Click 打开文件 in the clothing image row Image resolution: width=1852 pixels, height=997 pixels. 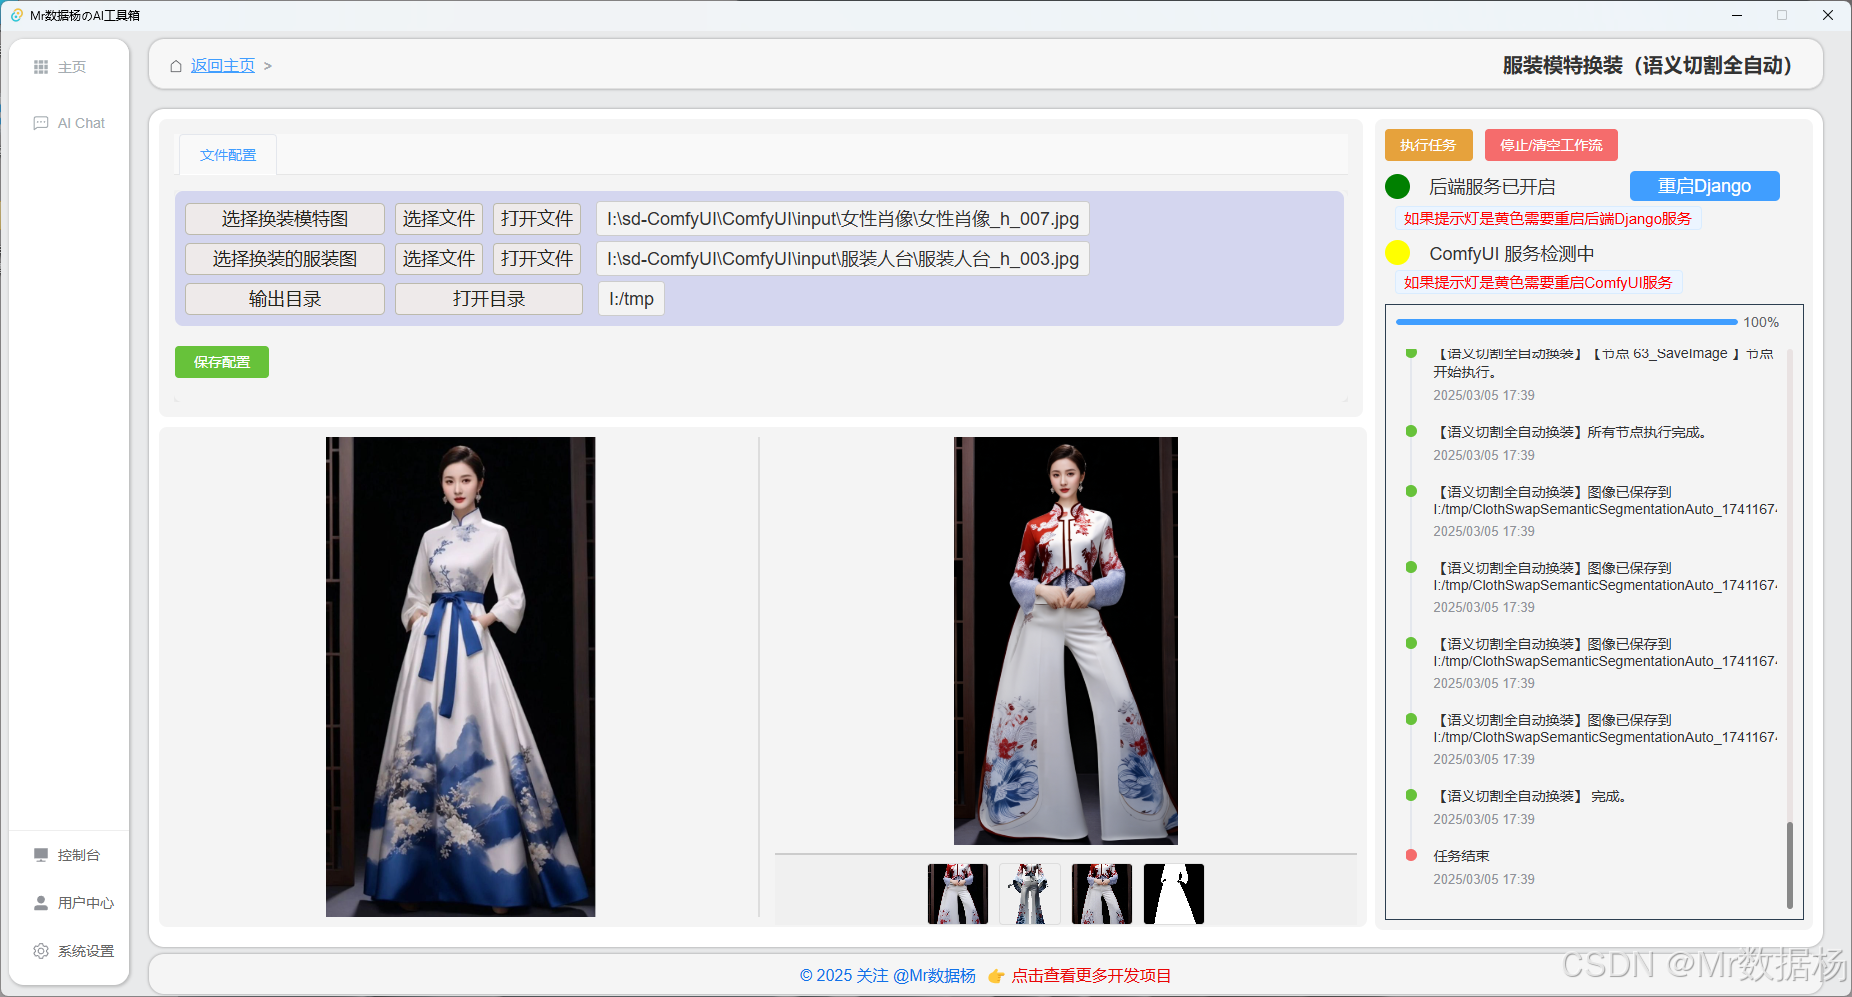pyautogui.click(x=537, y=259)
